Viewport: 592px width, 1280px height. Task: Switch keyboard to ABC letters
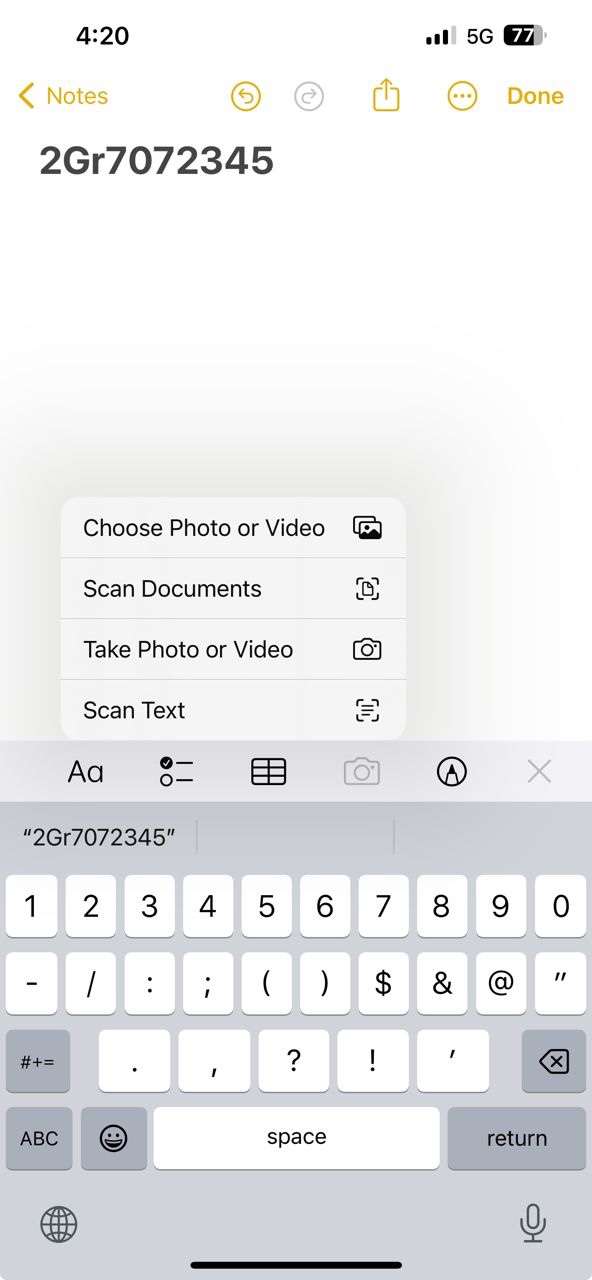39,1138
